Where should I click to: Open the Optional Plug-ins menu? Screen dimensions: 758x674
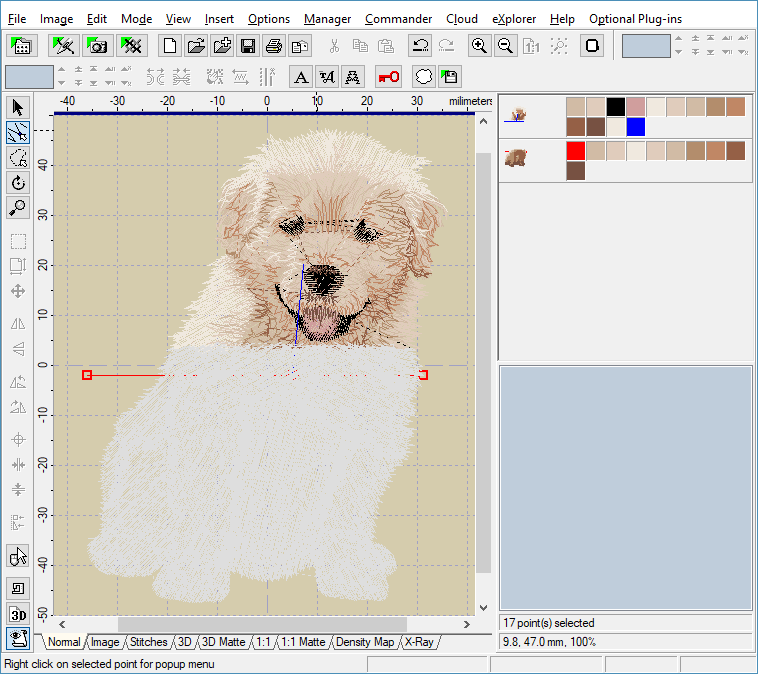[638, 19]
